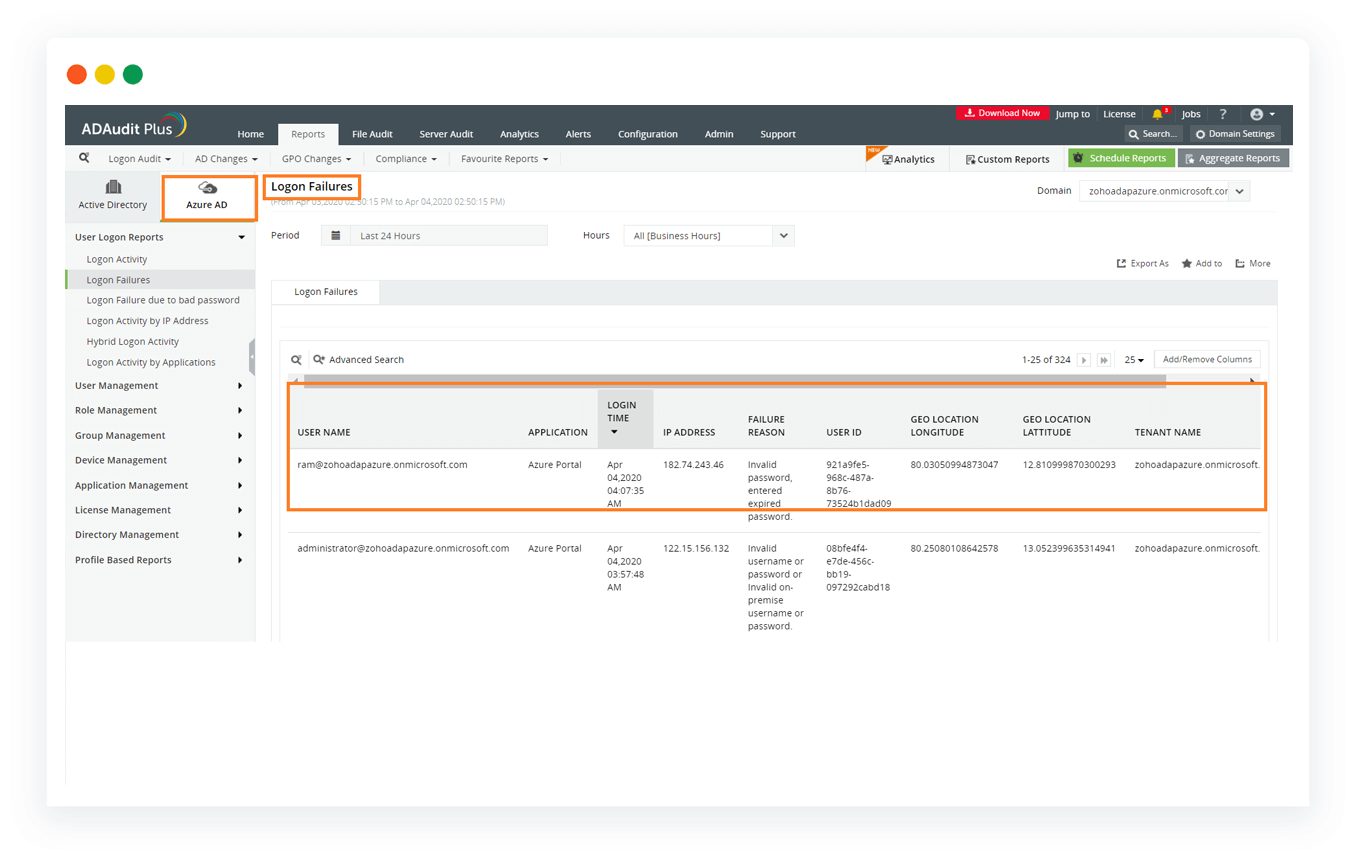Go to the Alerts tab
This screenshot has height=862, width=1356.
(578, 134)
